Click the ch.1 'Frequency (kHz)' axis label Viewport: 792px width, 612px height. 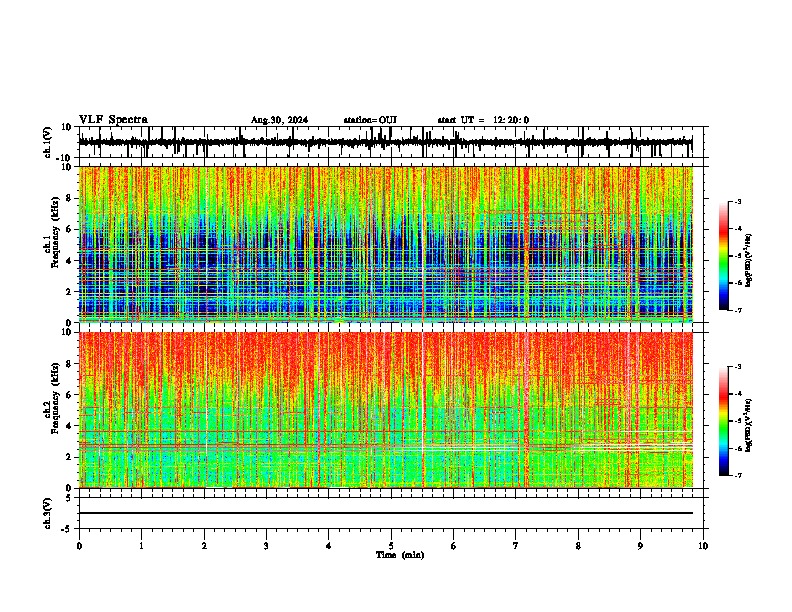[56, 233]
